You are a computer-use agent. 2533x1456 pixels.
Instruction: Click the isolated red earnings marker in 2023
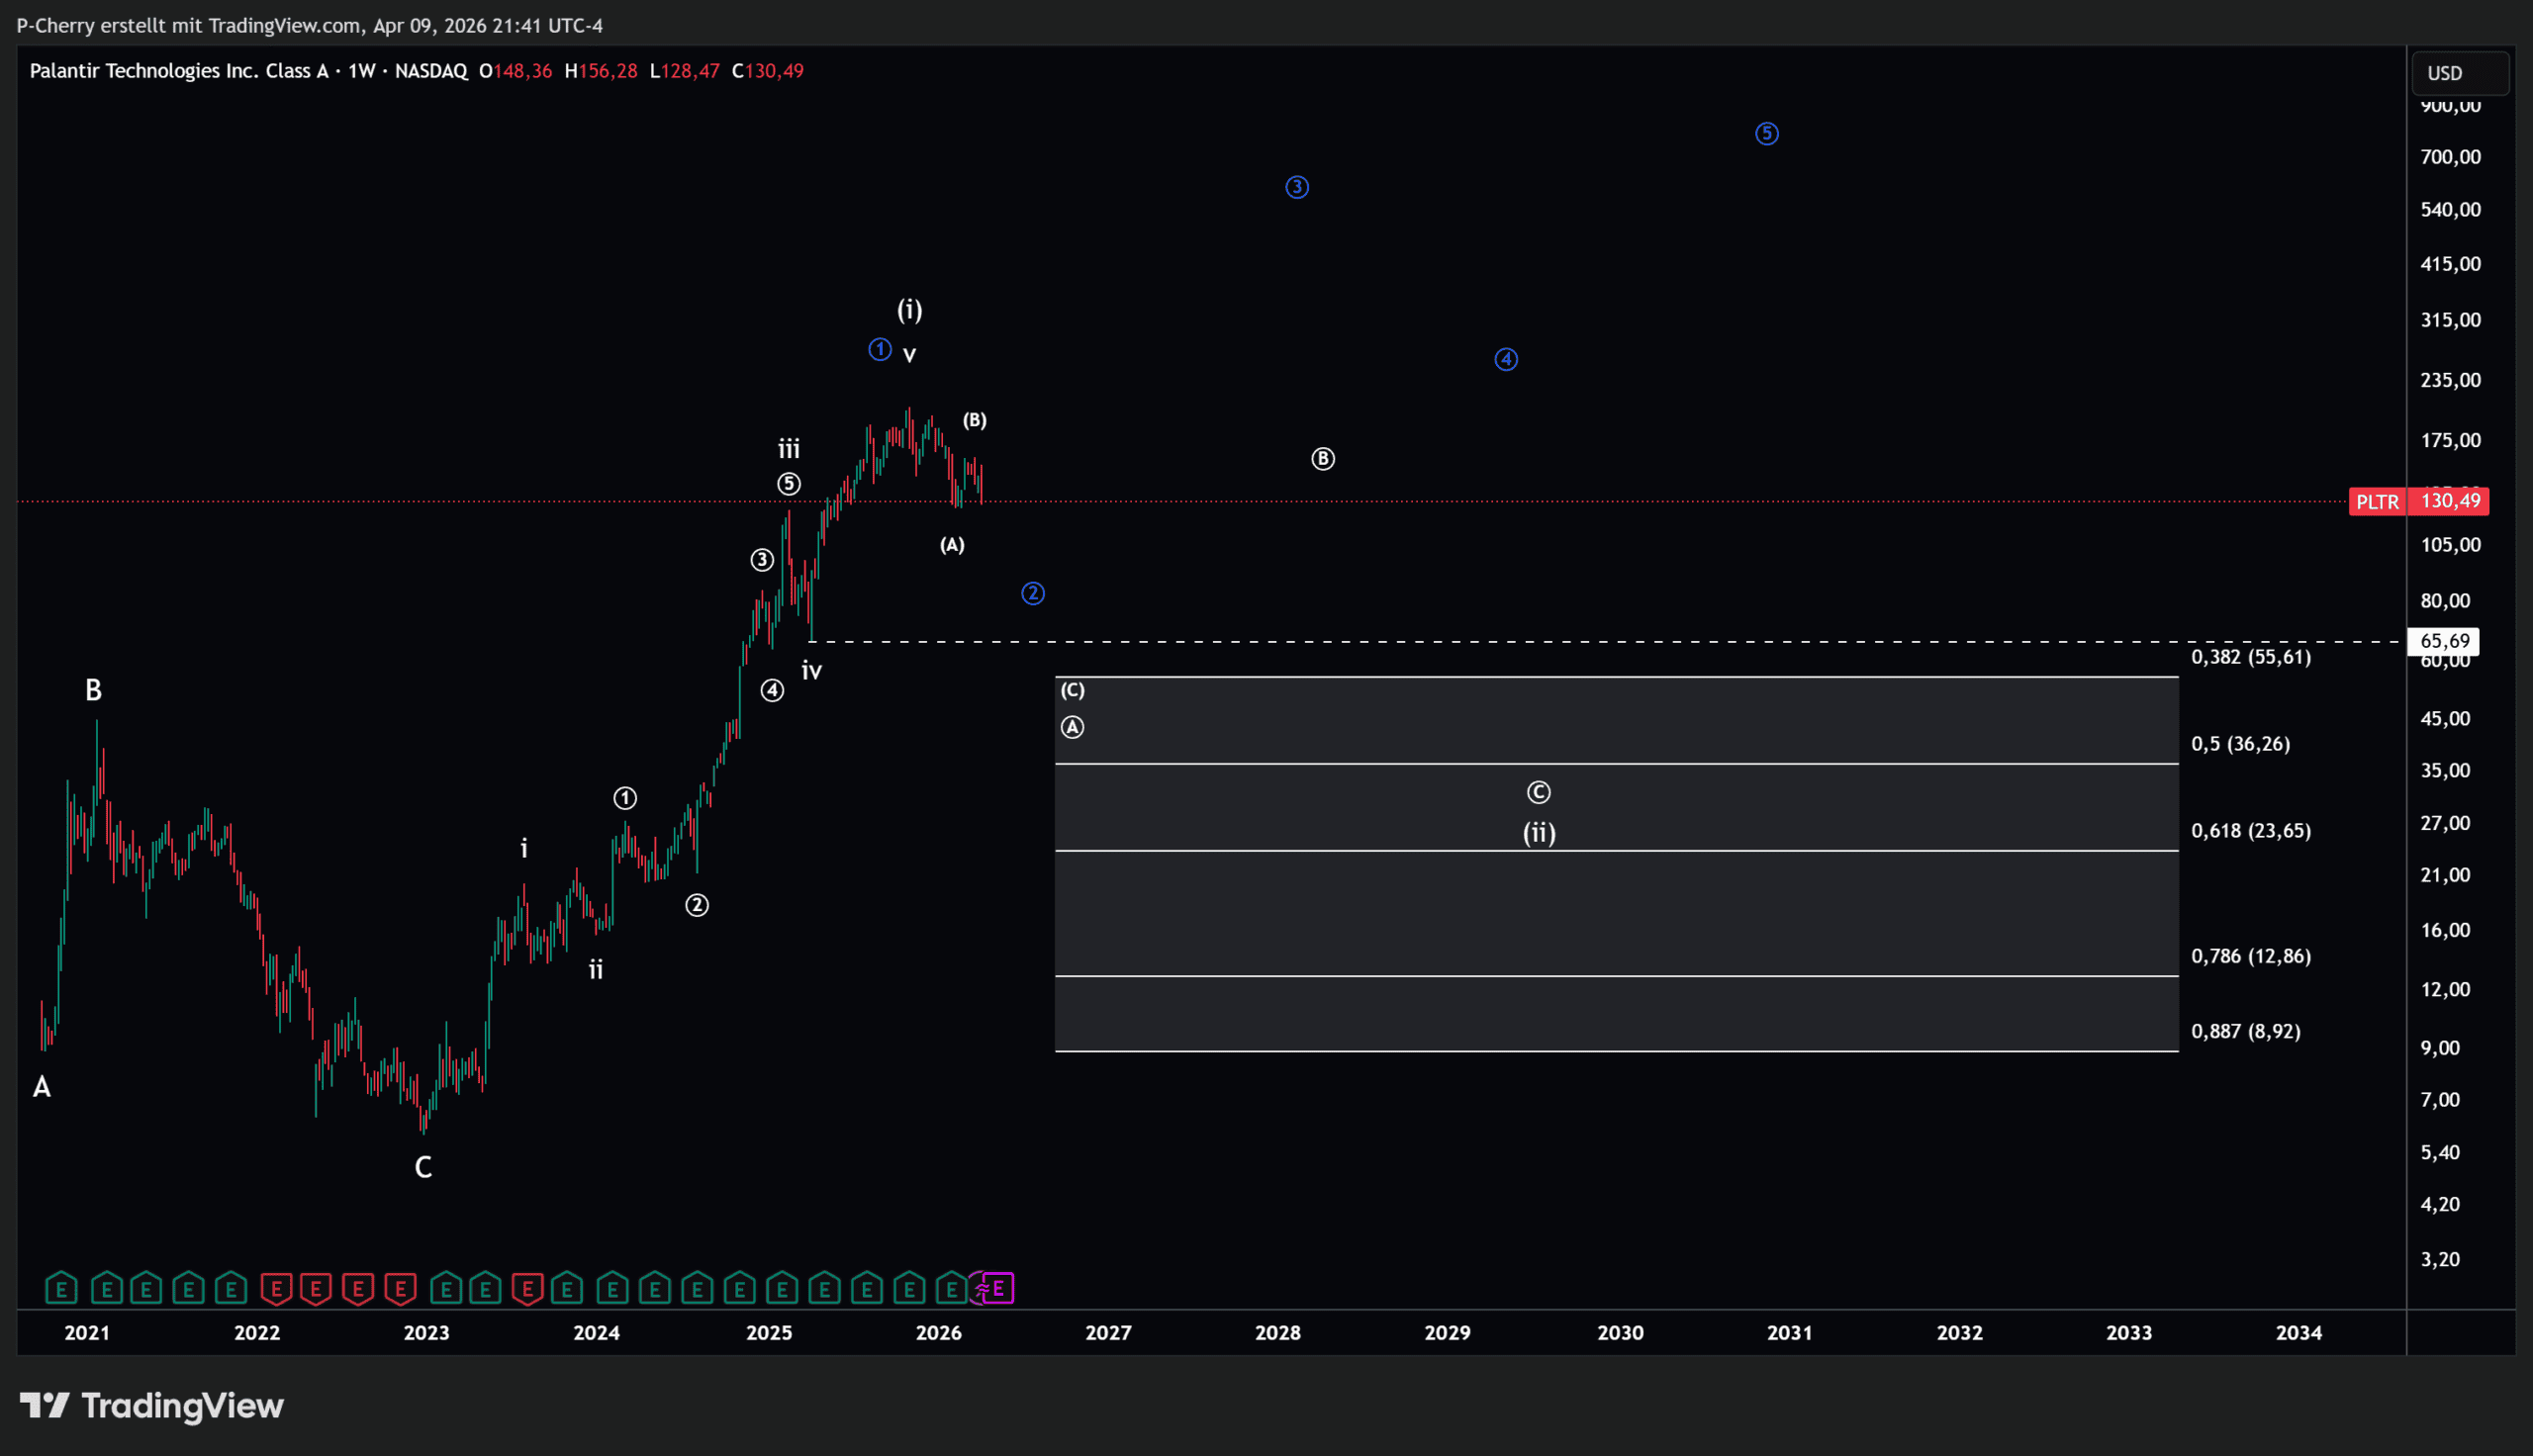click(527, 1288)
